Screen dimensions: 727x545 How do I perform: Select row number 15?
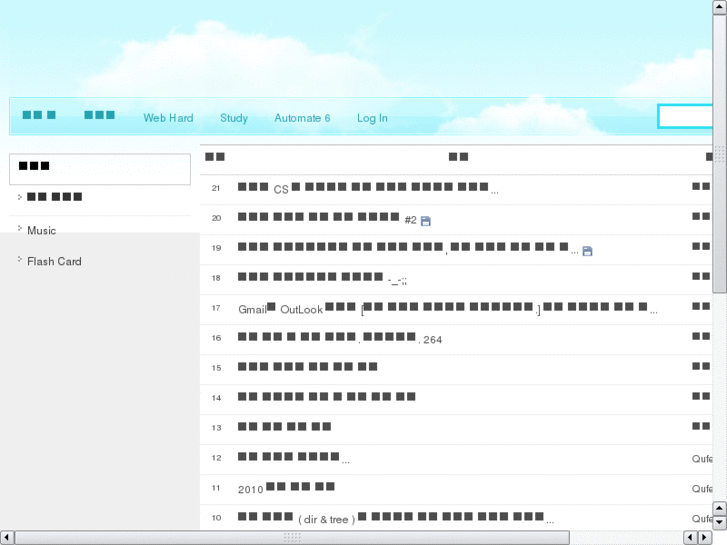pos(216,368)
